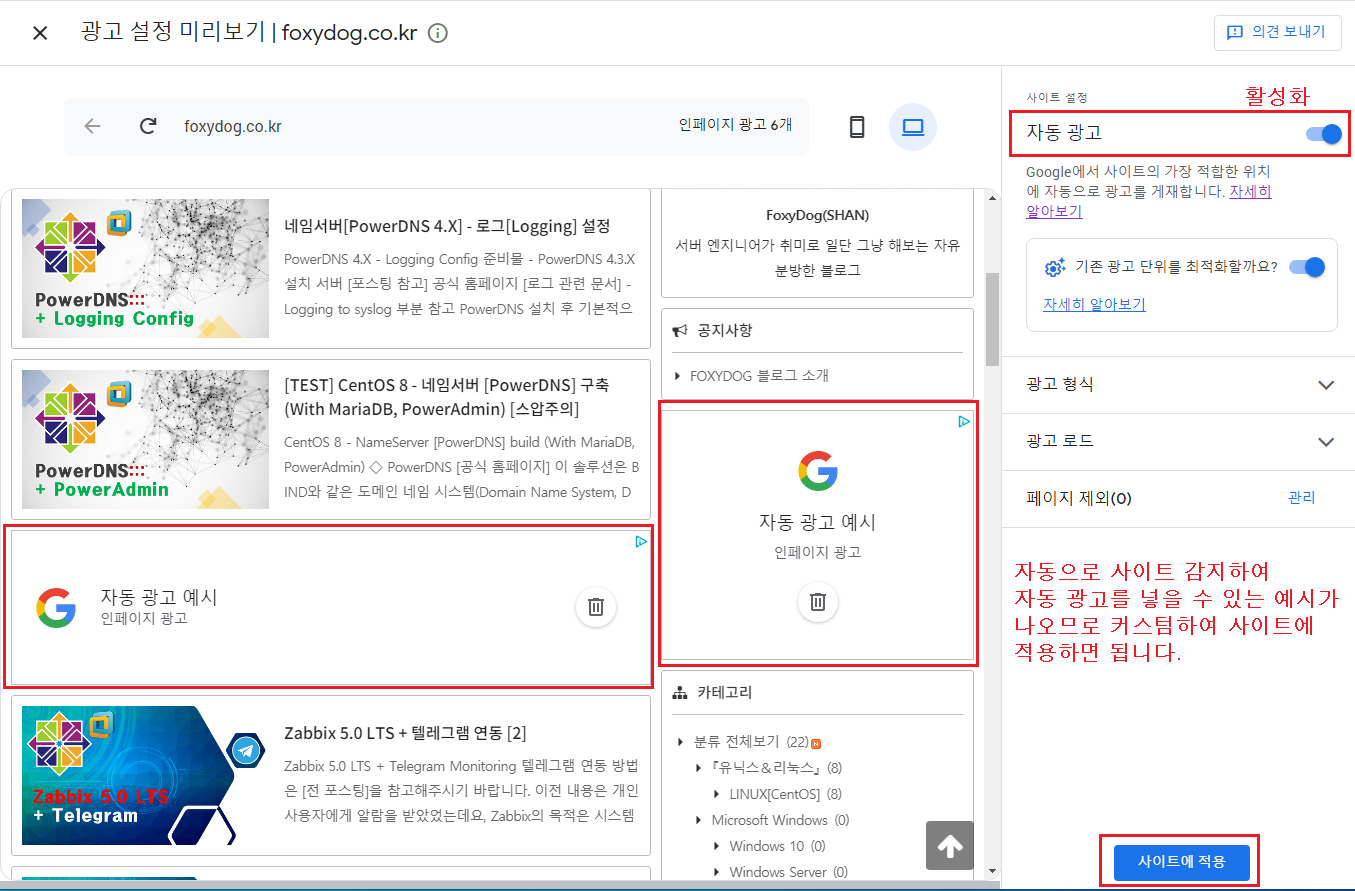This screenshot has width=1355, height=891.
Task: Toggle 기존 광고 단위 최적화 switch
Action: (x=1307, y=267)
